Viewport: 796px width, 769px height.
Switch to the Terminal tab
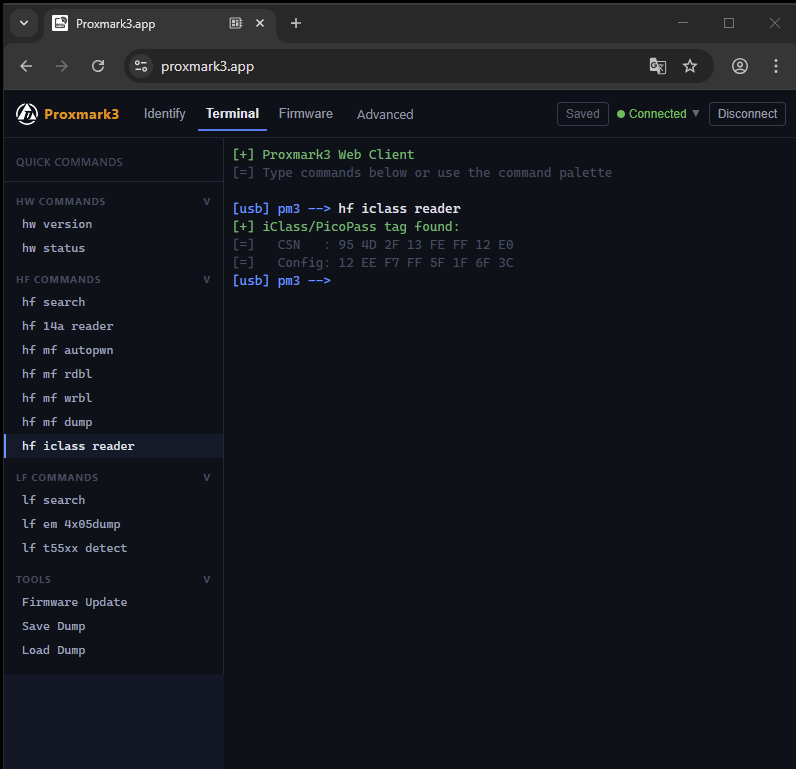coord(233,114)
